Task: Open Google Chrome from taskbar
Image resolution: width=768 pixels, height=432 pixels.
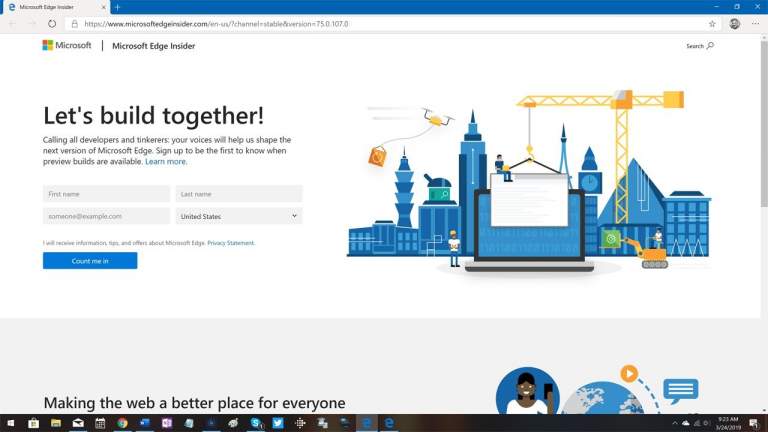Action: pyautogui.click(x=122, y=423)
